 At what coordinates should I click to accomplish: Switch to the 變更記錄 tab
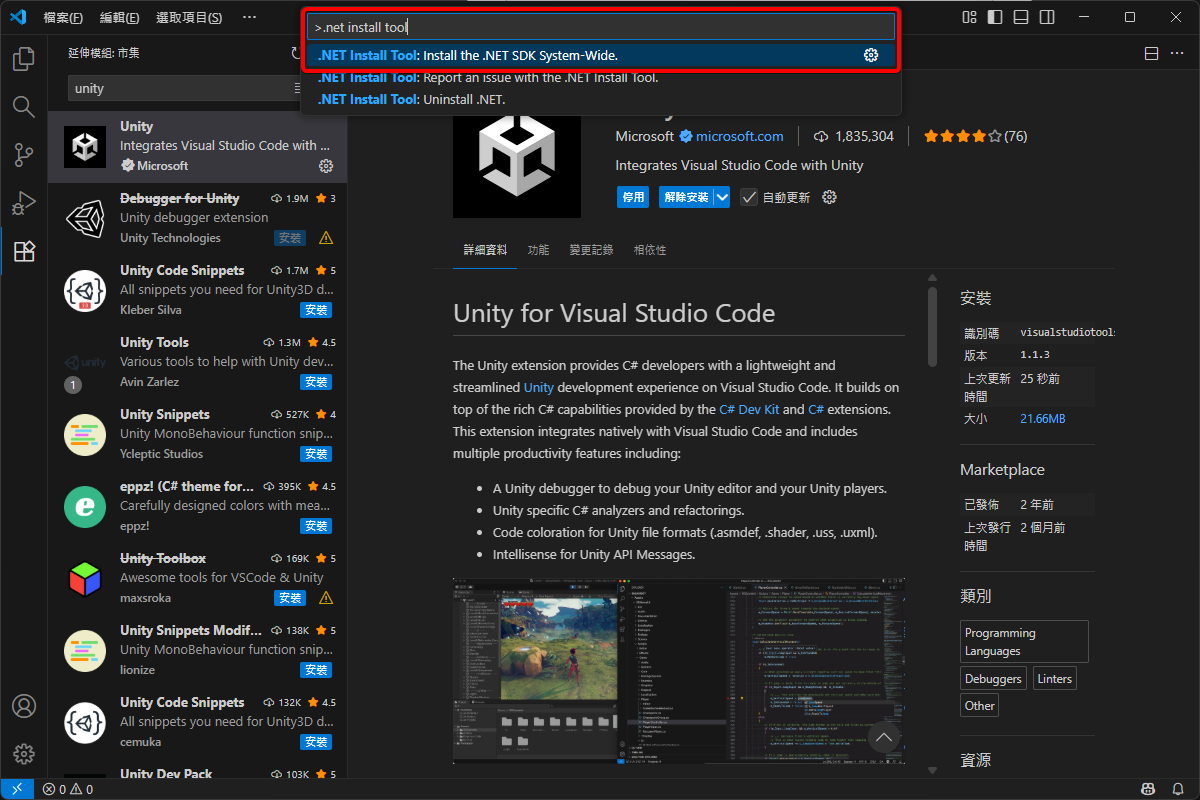591,250
